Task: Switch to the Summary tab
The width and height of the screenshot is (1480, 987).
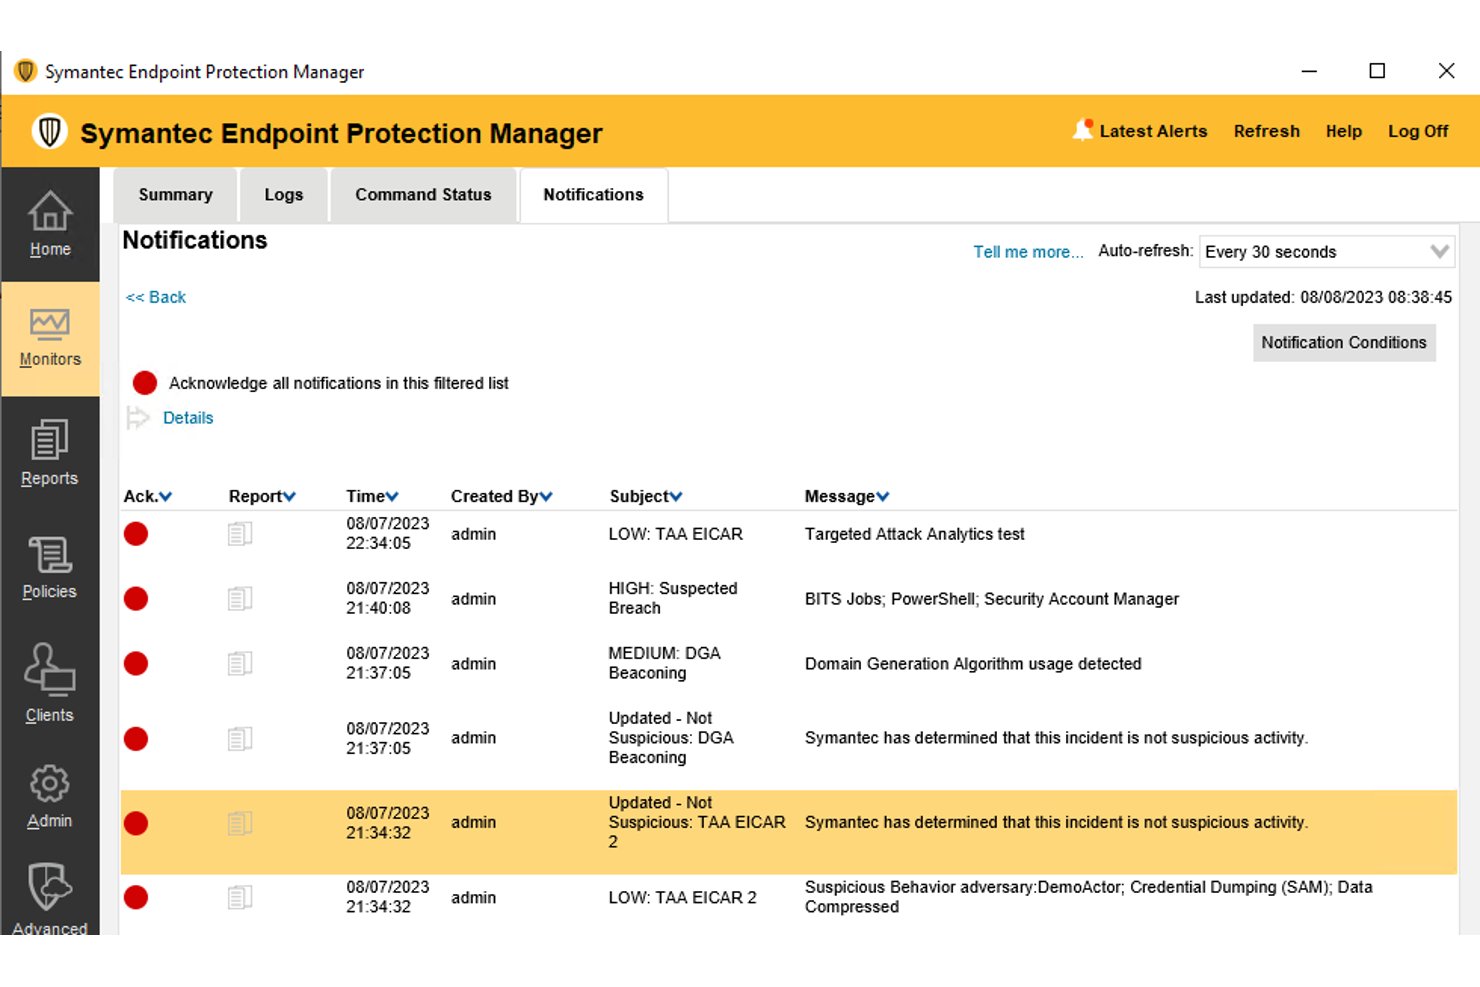Action: [175, 195]
